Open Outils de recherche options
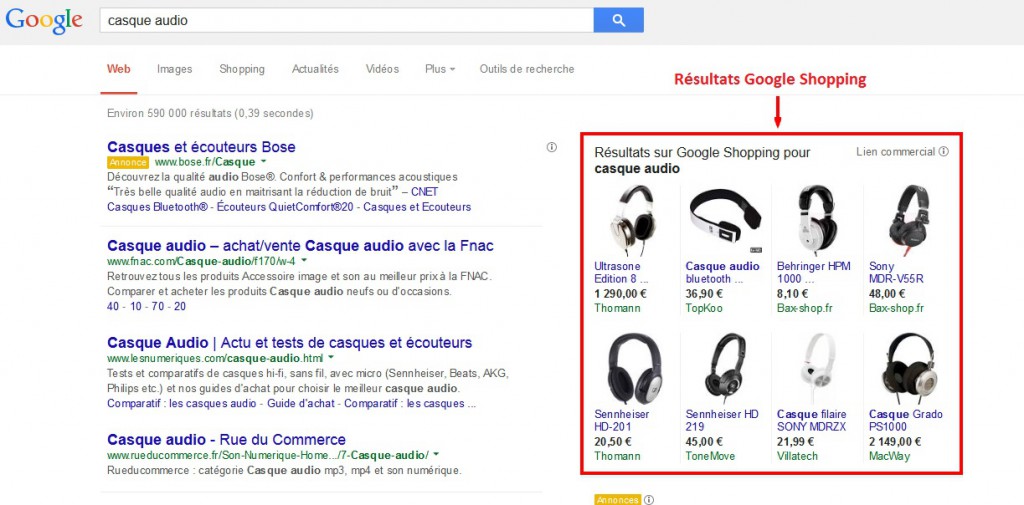The height and width of the screenshot is (505, 1024). point(527,69)
